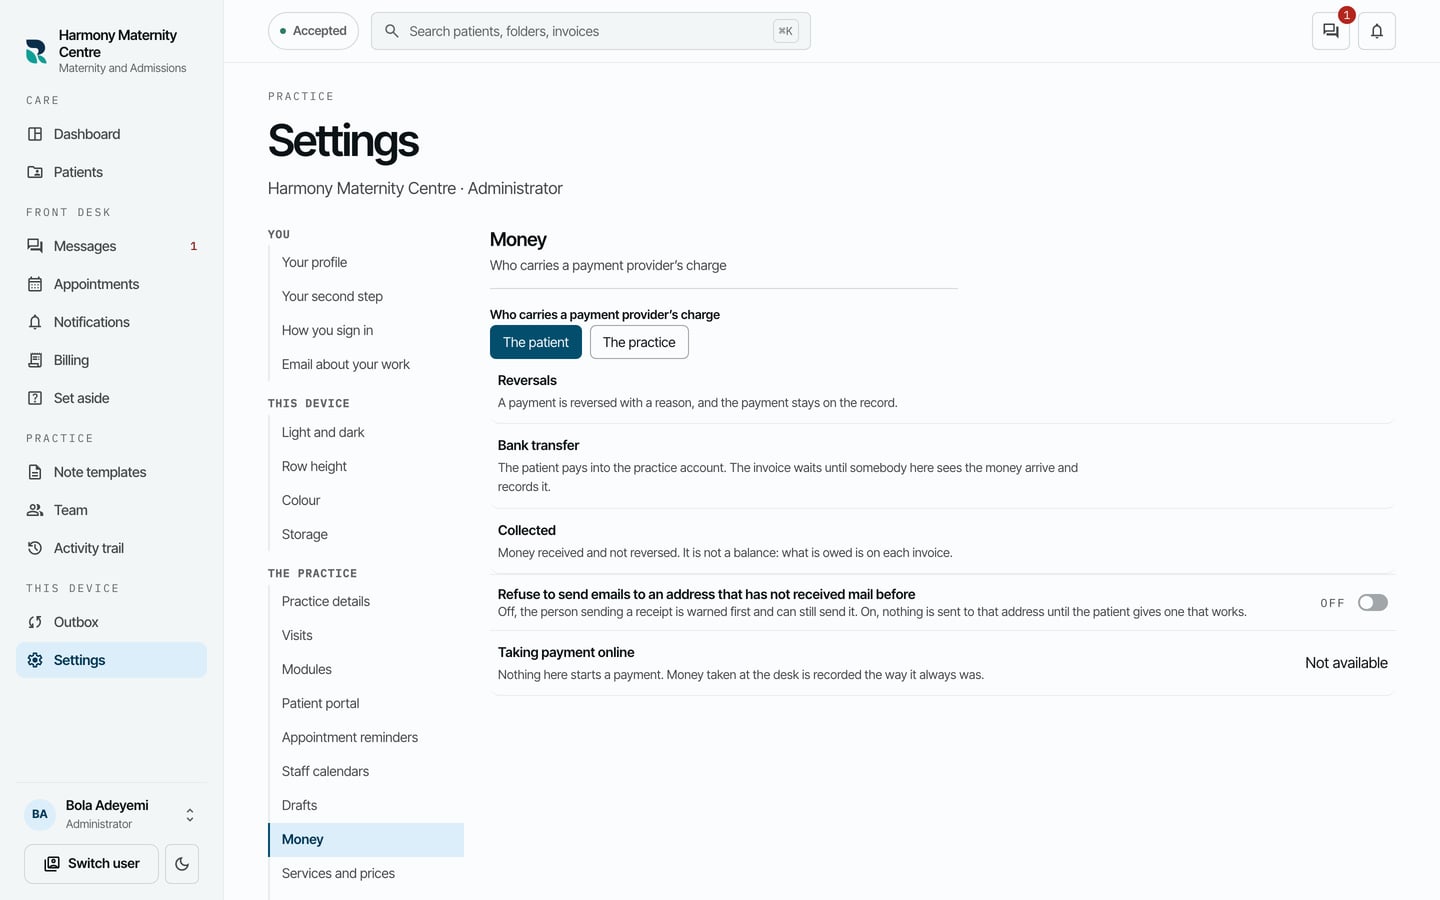Go to Storage settings section

point(366,534)
